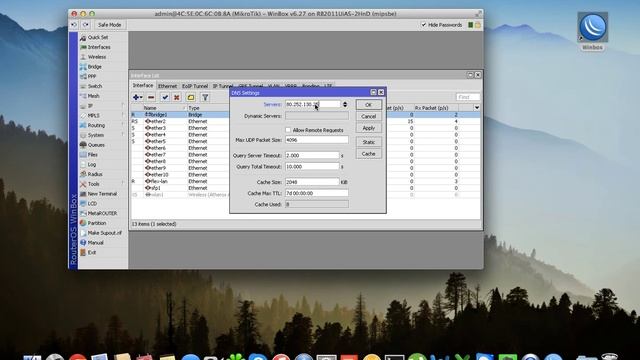Viewport: 640px width, 360px height.
Task: Click the Cache Size field
Action: click(x=312, y=182)
